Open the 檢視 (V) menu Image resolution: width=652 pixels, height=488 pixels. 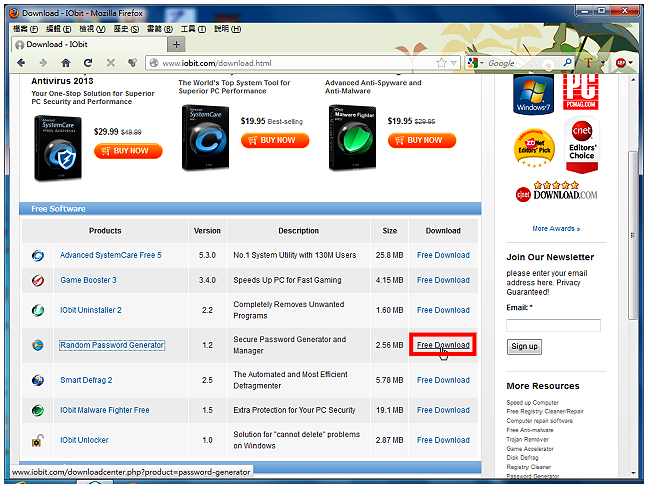coord(92,29)
